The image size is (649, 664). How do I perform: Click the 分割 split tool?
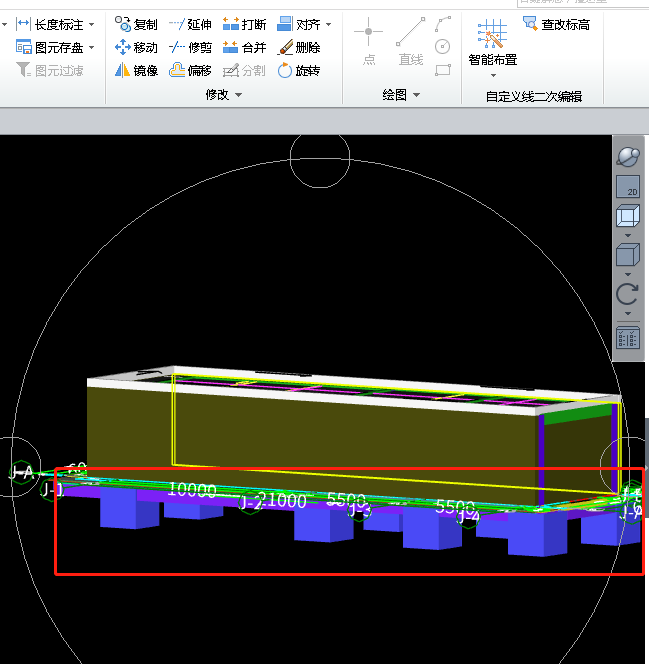click(x=244, y=70)
